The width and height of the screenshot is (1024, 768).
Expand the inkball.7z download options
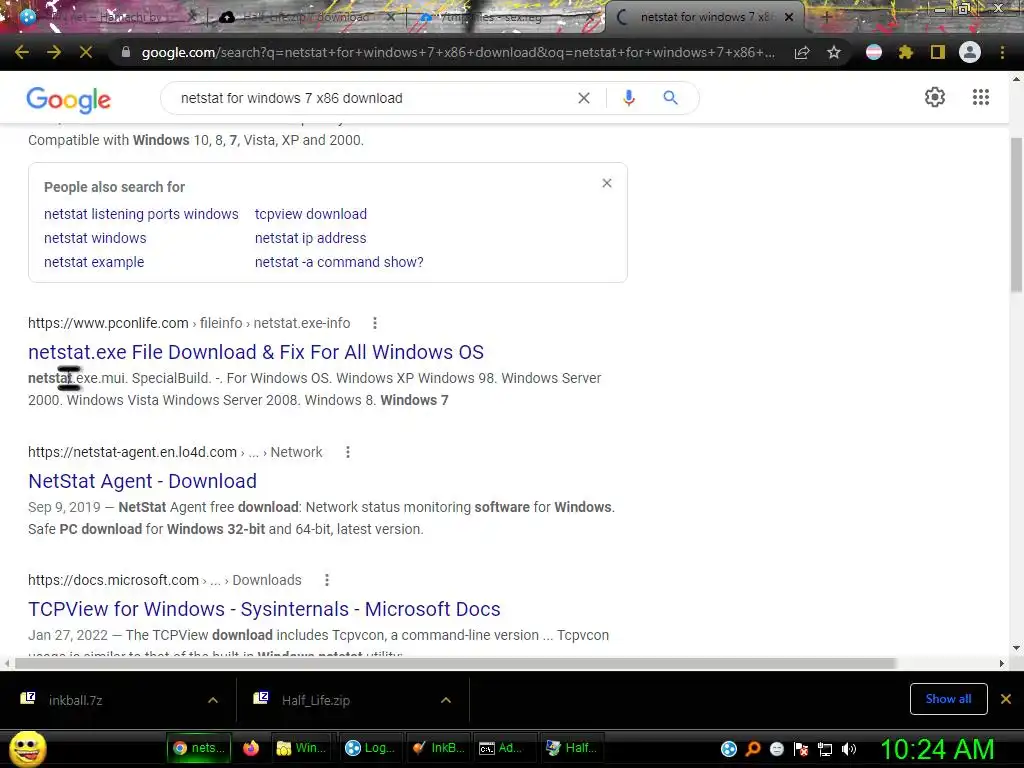pos(213,700)
